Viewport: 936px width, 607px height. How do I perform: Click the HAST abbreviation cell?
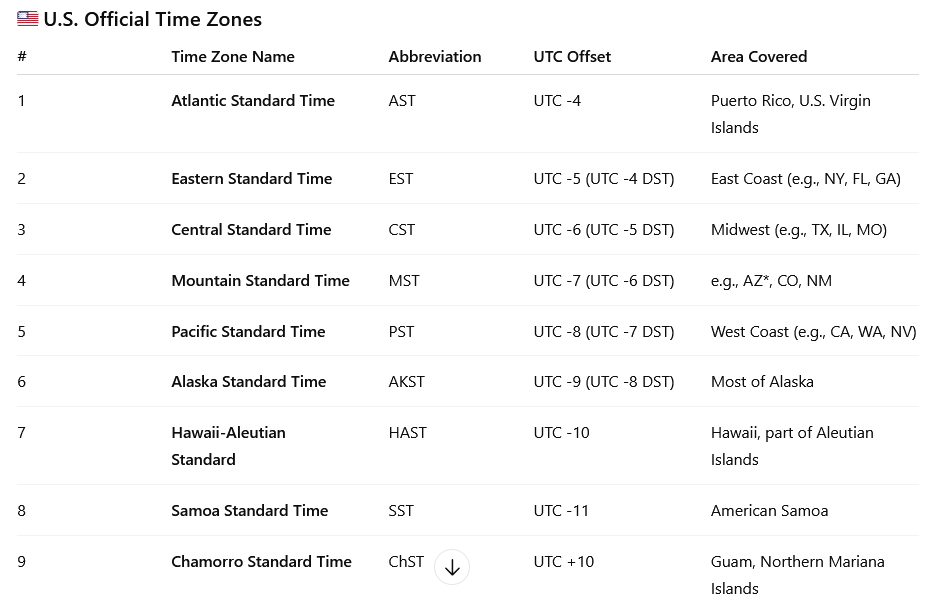pyautogui.click(x=408, y=433)
